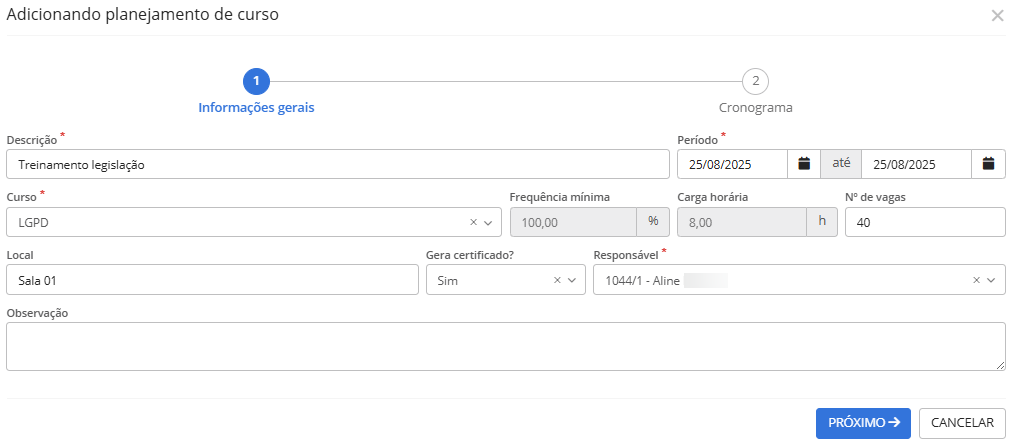
Task: Focus the Nº de vagas field
Action: click(x=924, y=222)
